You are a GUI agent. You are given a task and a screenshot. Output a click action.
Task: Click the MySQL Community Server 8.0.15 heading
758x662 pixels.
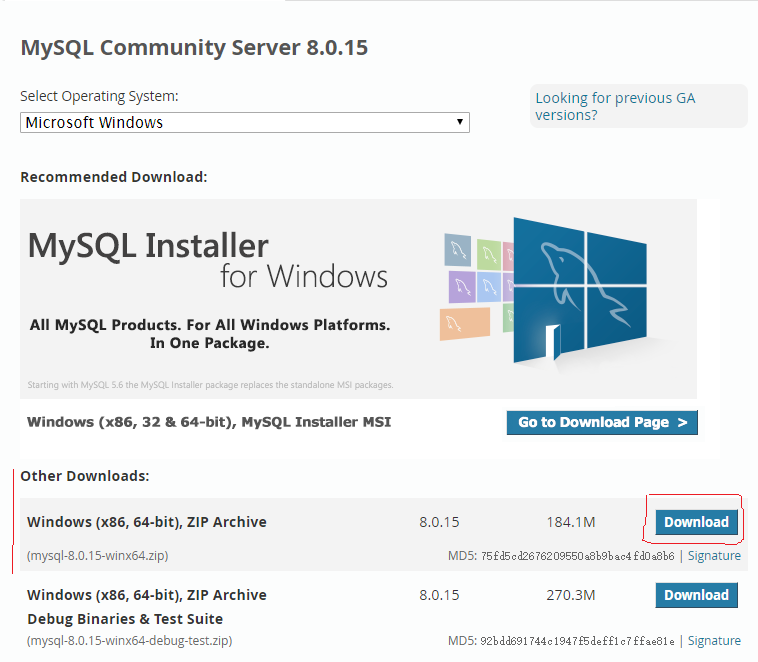194,48
